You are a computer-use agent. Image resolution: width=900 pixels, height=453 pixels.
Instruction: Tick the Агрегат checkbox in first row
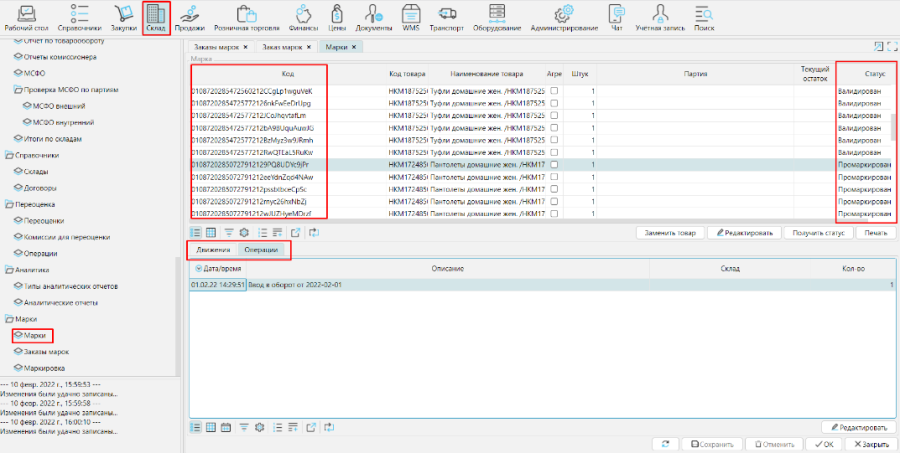pos(555,91)
